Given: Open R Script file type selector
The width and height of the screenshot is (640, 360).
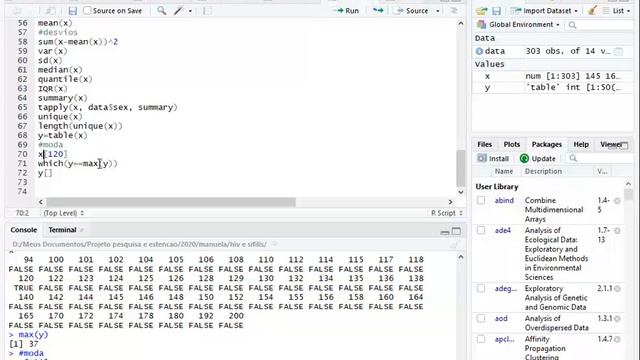Looking at the screenshot, I should click(x=447, y=213).
